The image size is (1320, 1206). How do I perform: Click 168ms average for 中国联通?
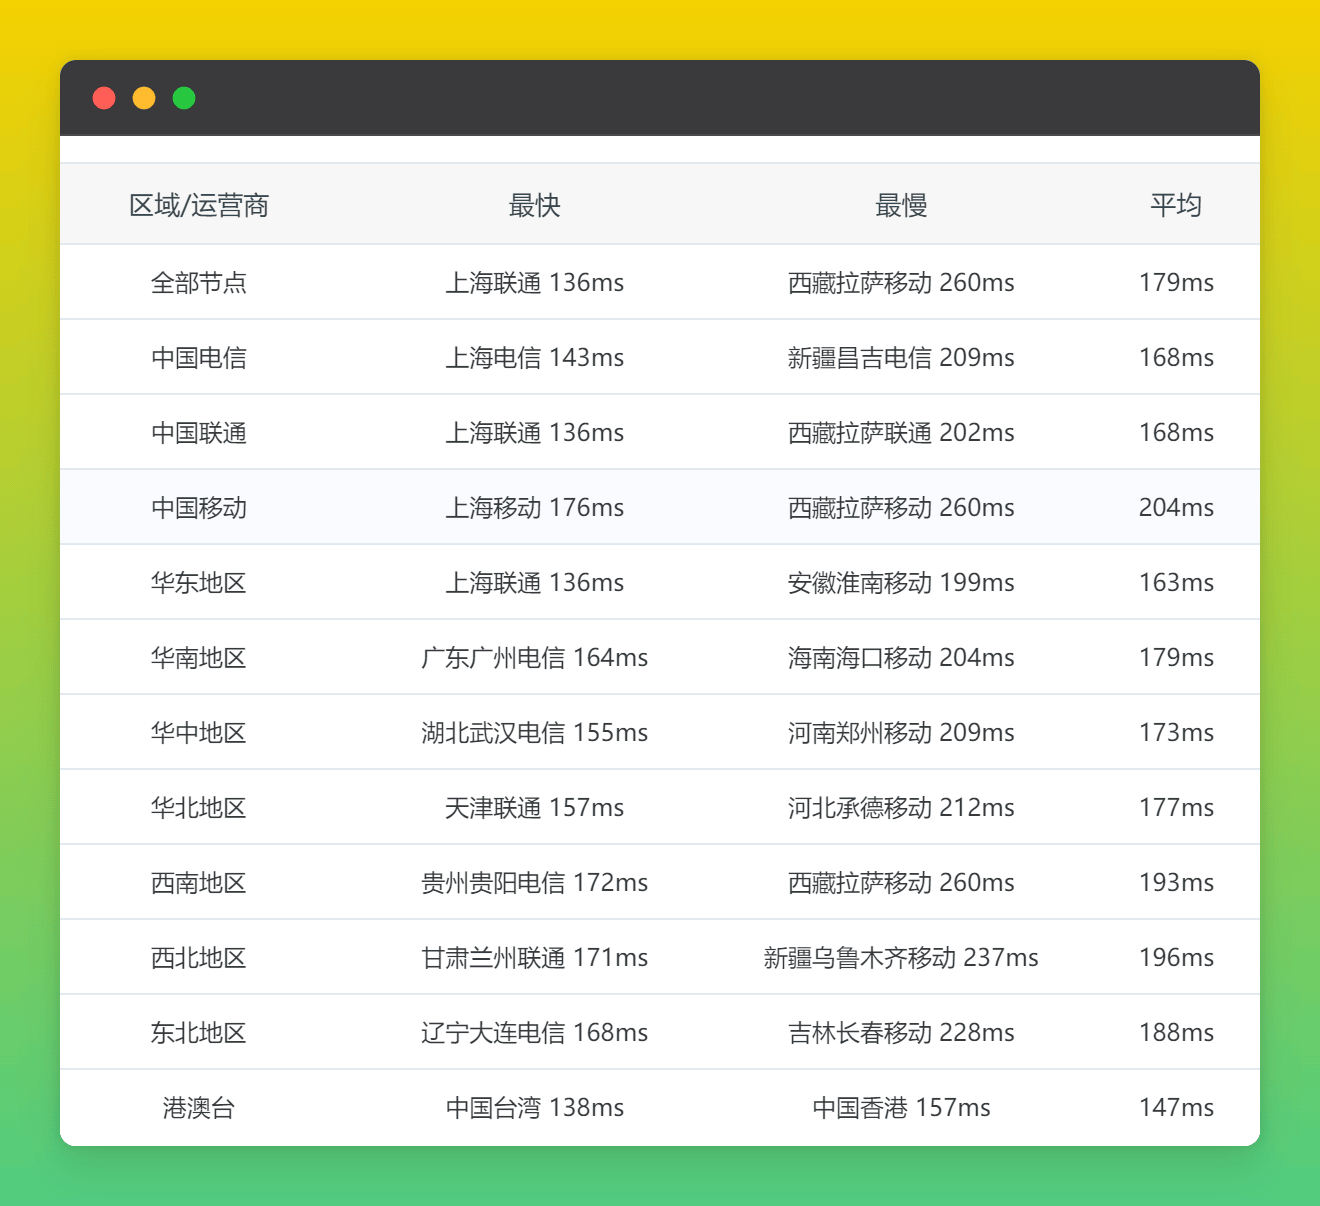(1176, 433)
